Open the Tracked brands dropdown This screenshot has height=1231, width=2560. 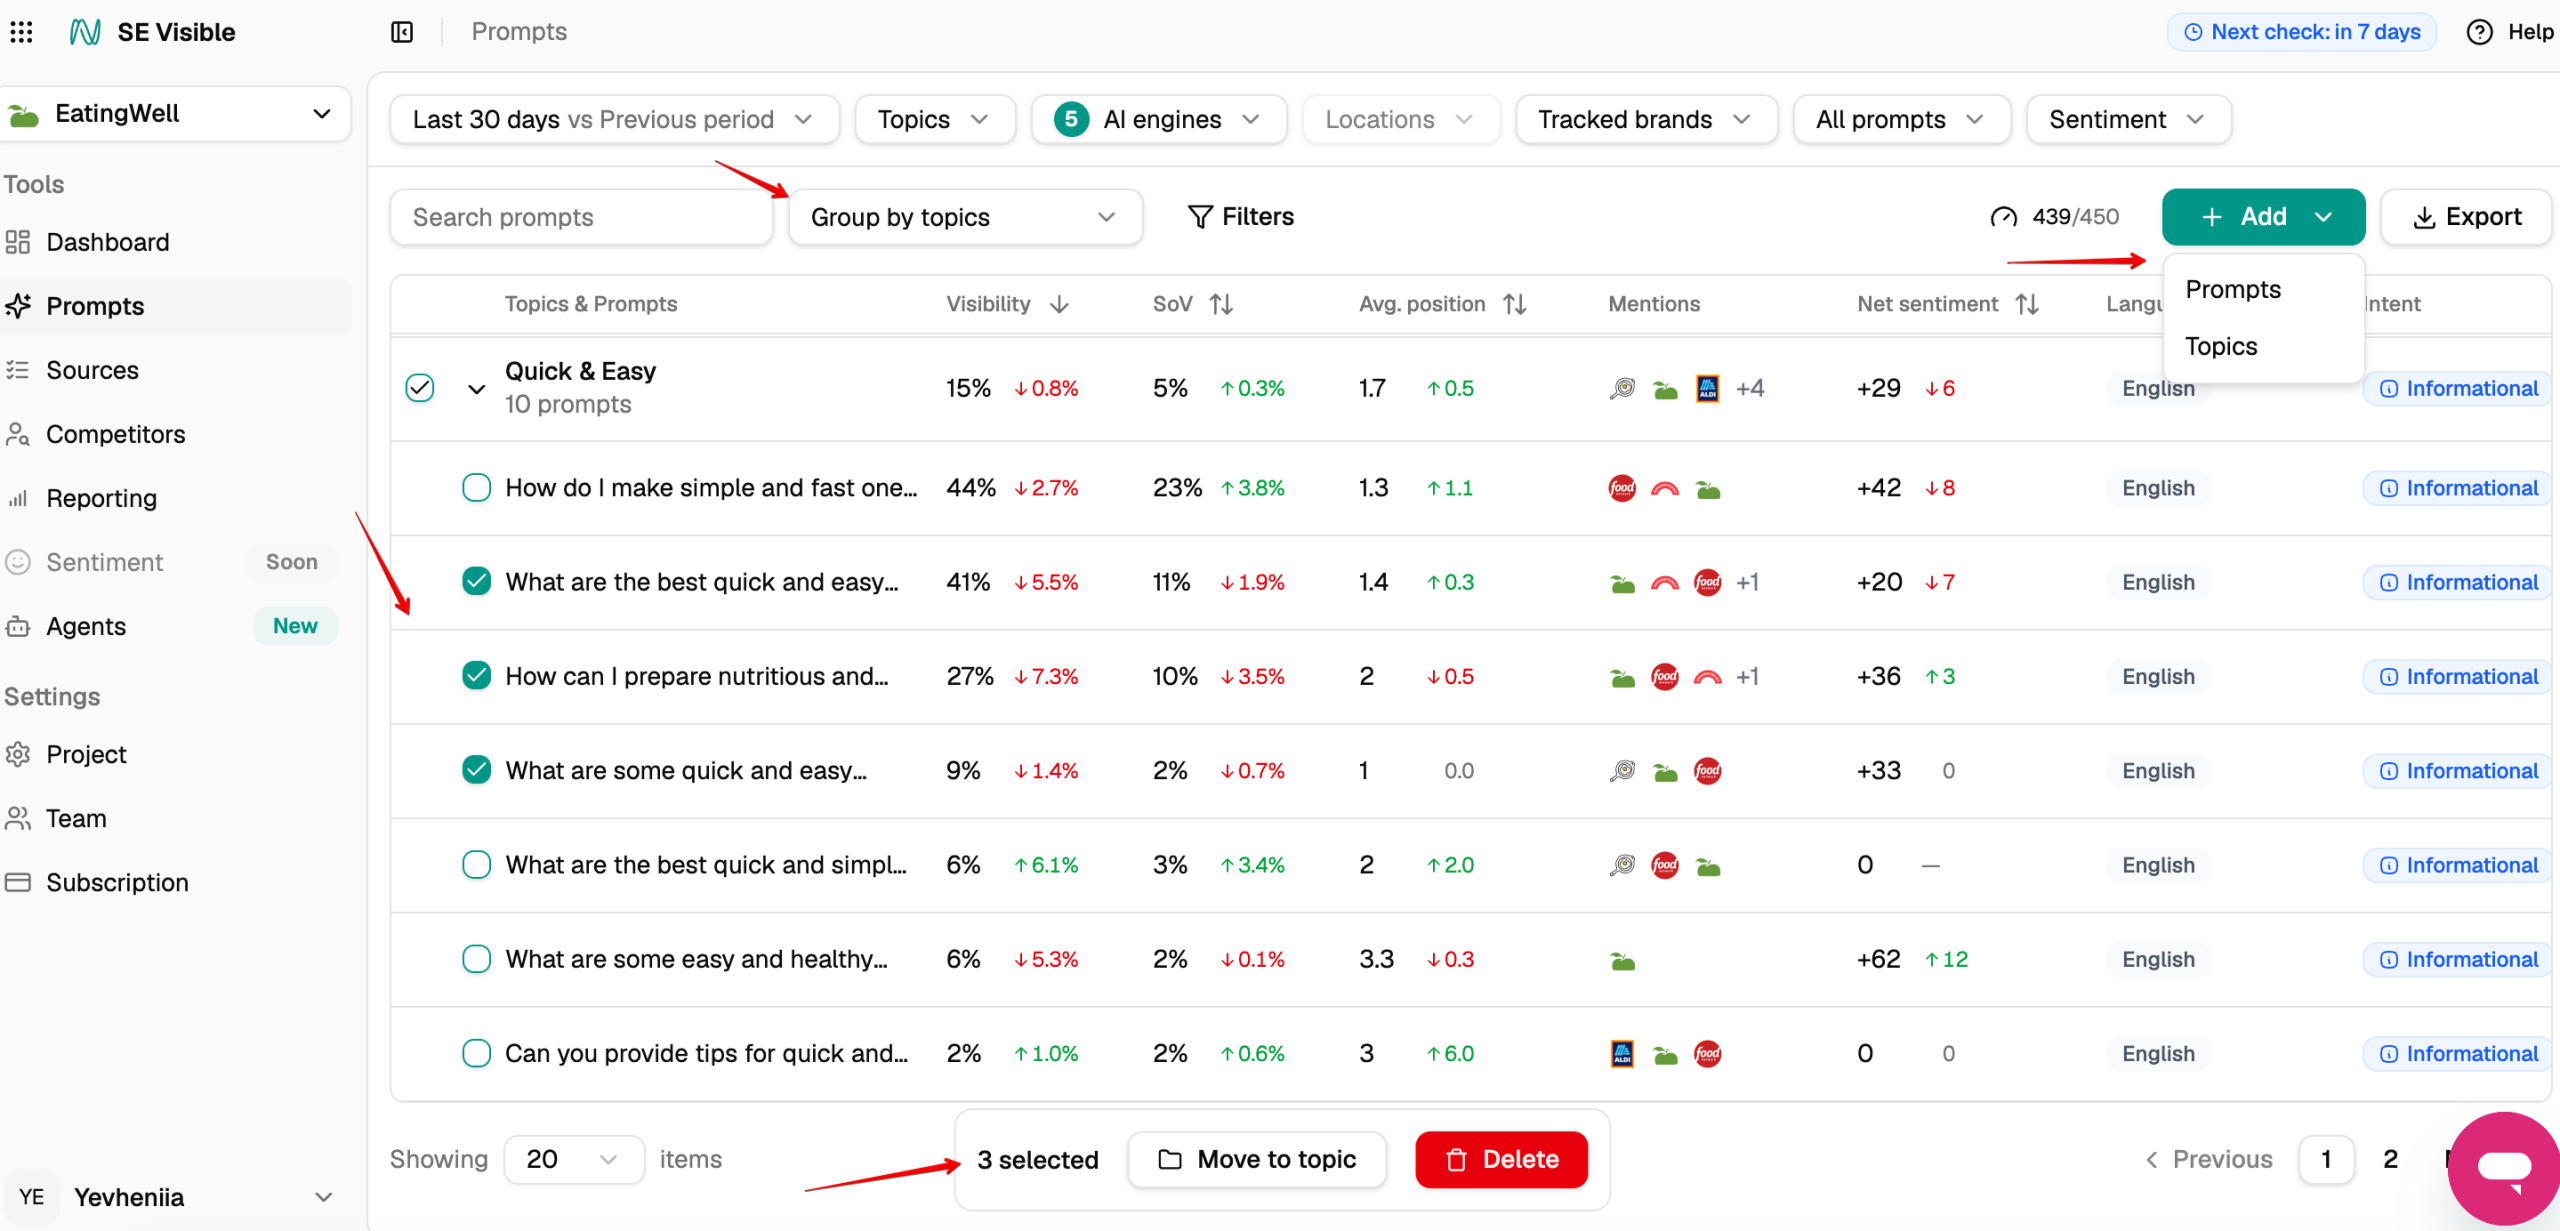1646,120
